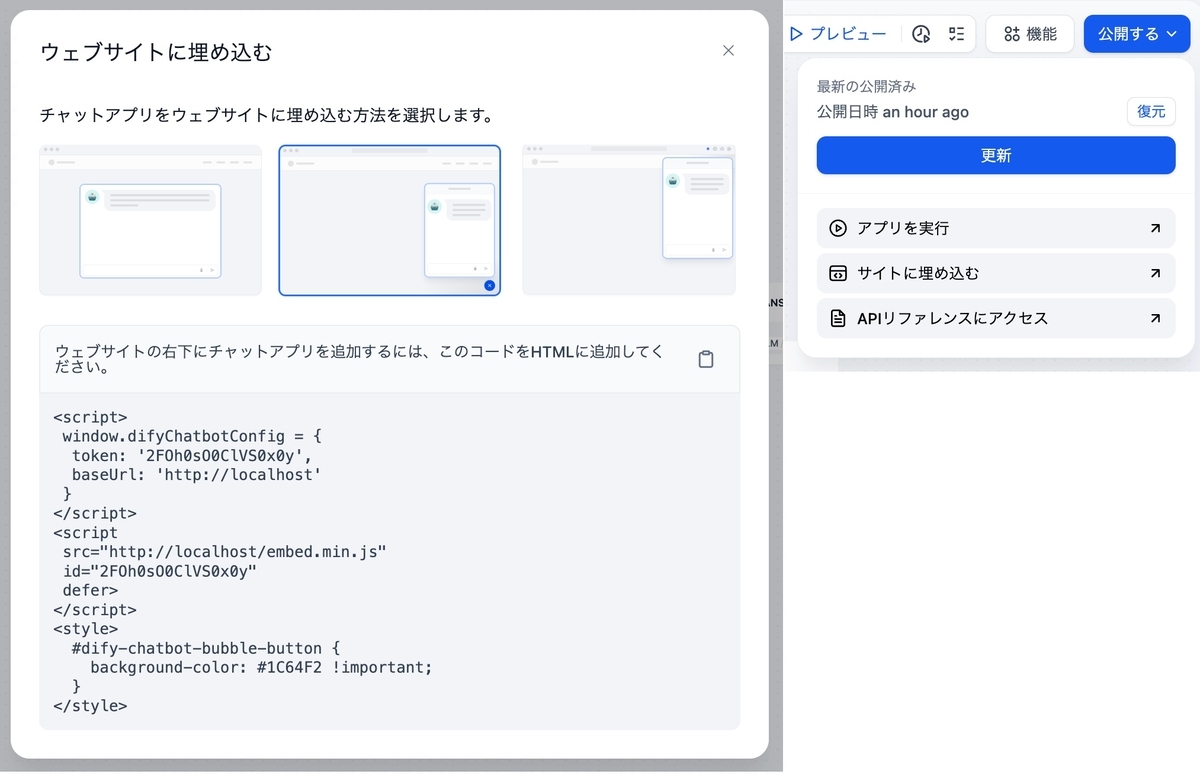
Task: Open the version history clock icon
Action: pos(922,34)
